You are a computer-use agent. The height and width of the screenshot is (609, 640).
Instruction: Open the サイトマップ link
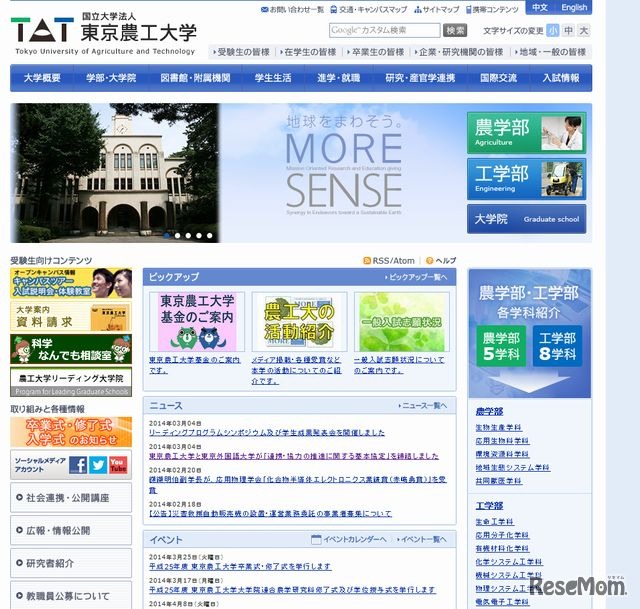pyautogui.click(x=437, y=9)
